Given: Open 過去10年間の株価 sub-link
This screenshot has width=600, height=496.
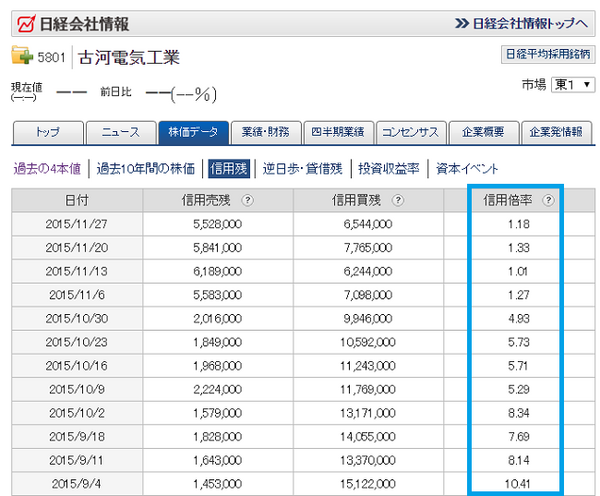Looking at the screenshot, I should [x=145, y=169].
